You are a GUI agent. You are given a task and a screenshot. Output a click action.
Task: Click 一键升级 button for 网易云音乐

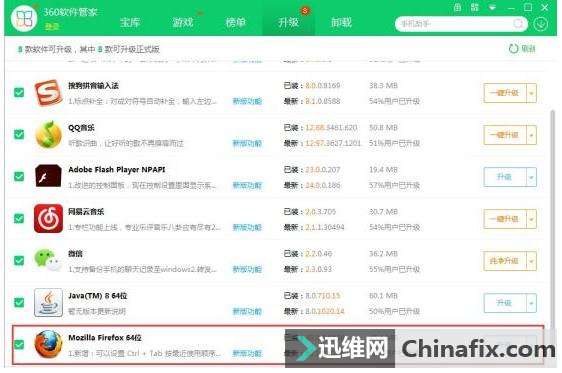pyautogui.click(x=505, y=219)
